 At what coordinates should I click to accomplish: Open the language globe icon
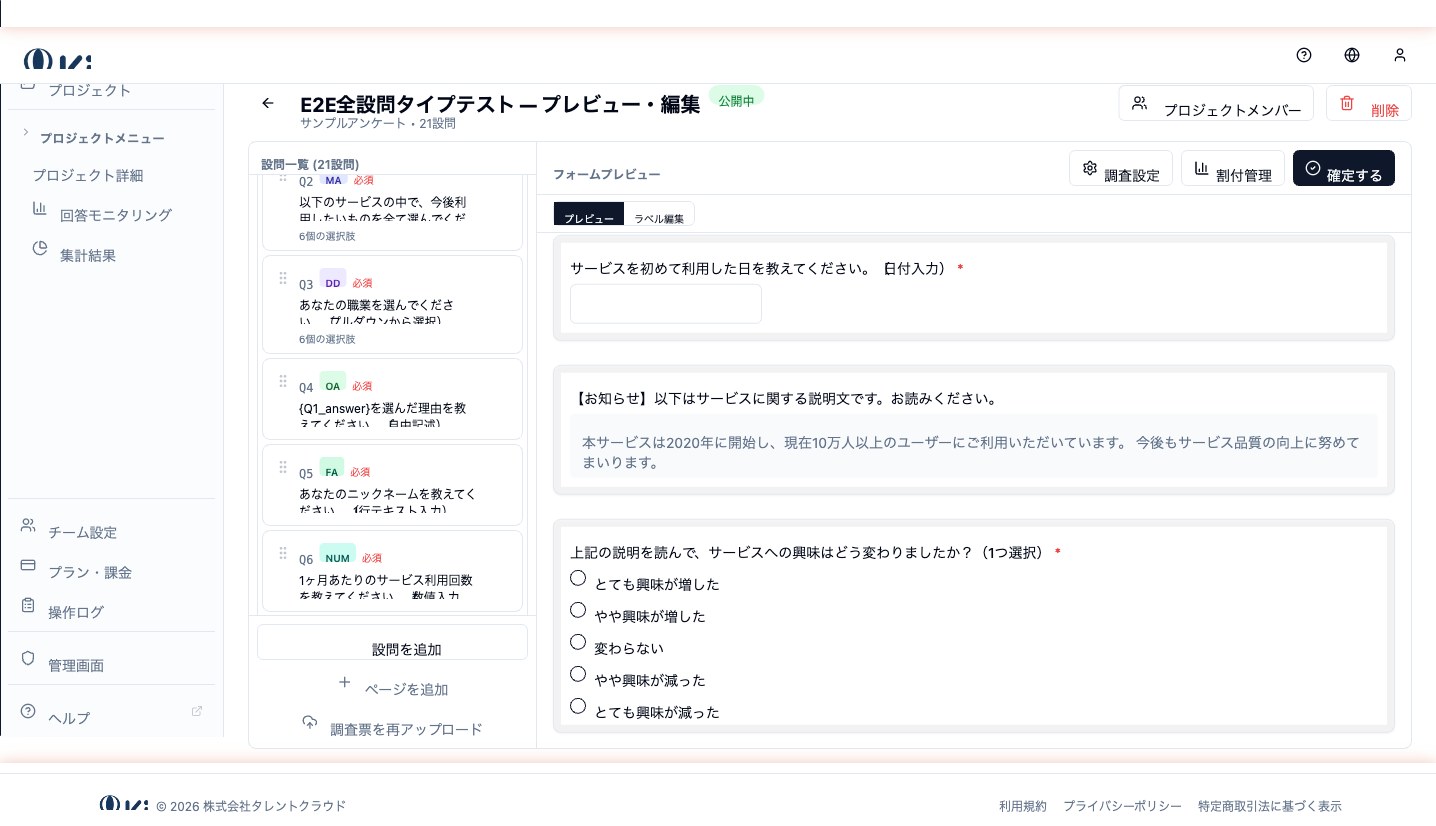(1352, 55)
